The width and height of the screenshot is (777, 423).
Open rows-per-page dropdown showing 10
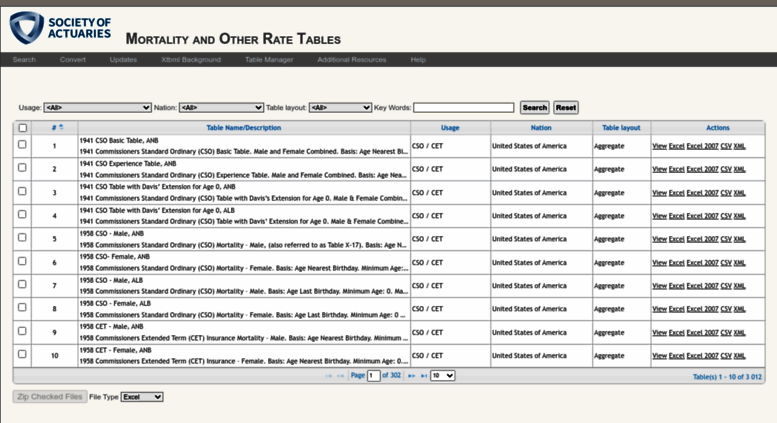[x=443, y=375]
